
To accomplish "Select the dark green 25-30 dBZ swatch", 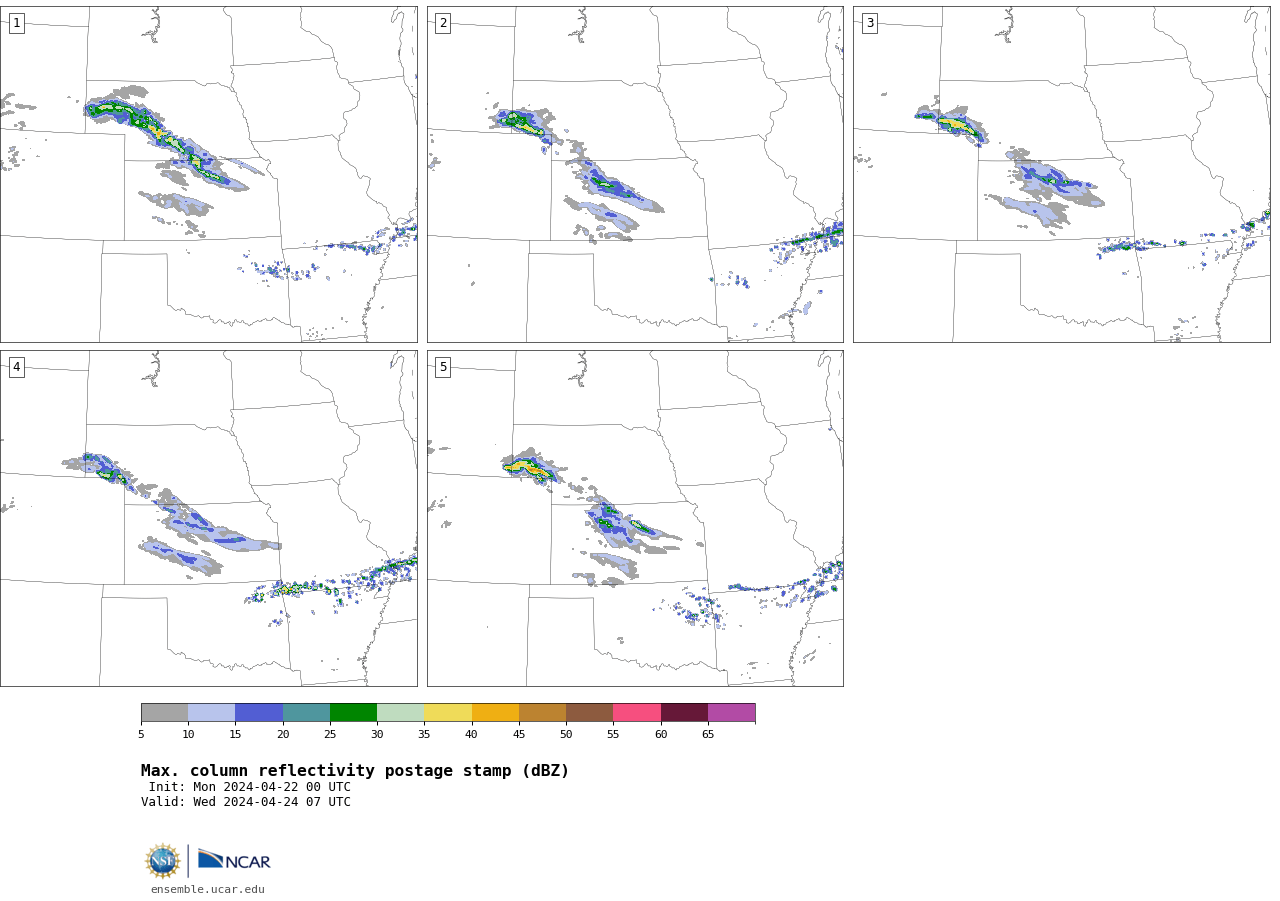I will (x=353, y=713).
